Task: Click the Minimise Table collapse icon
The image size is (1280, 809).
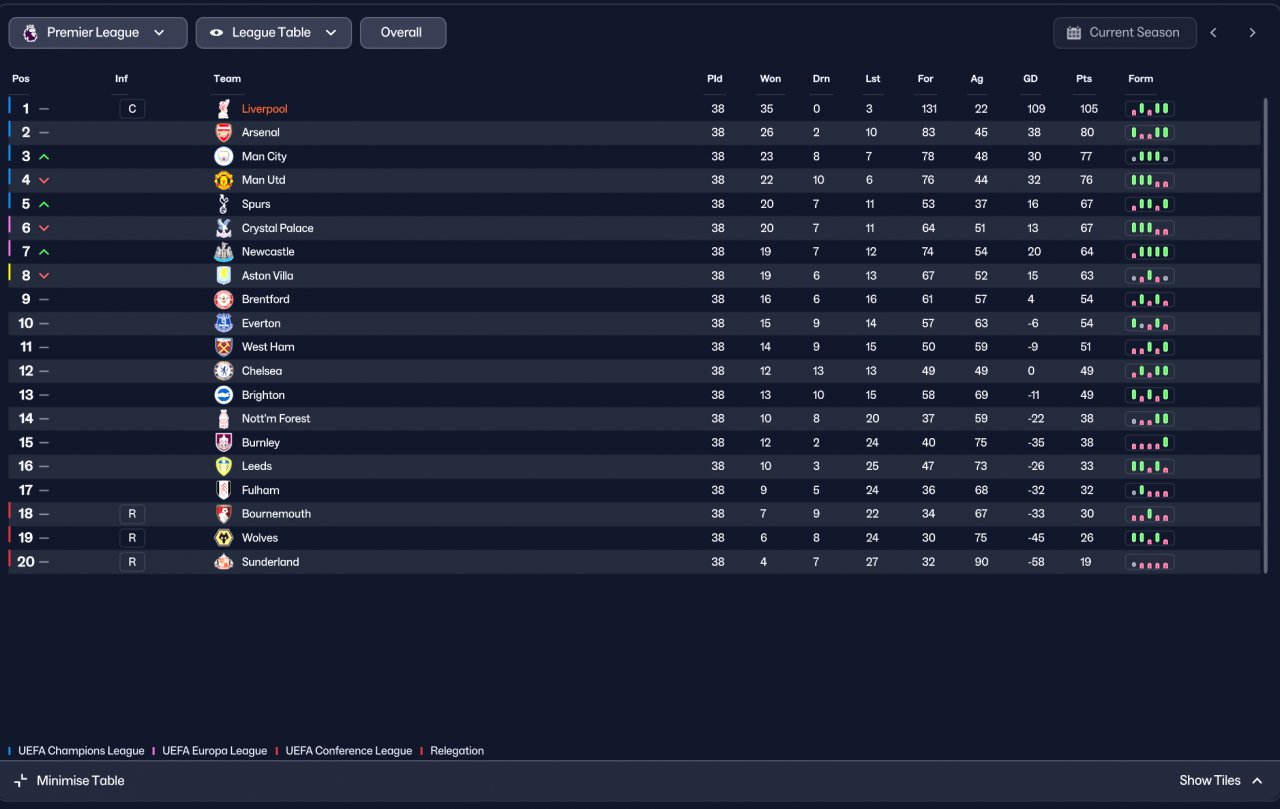Action: coord(20,781)
